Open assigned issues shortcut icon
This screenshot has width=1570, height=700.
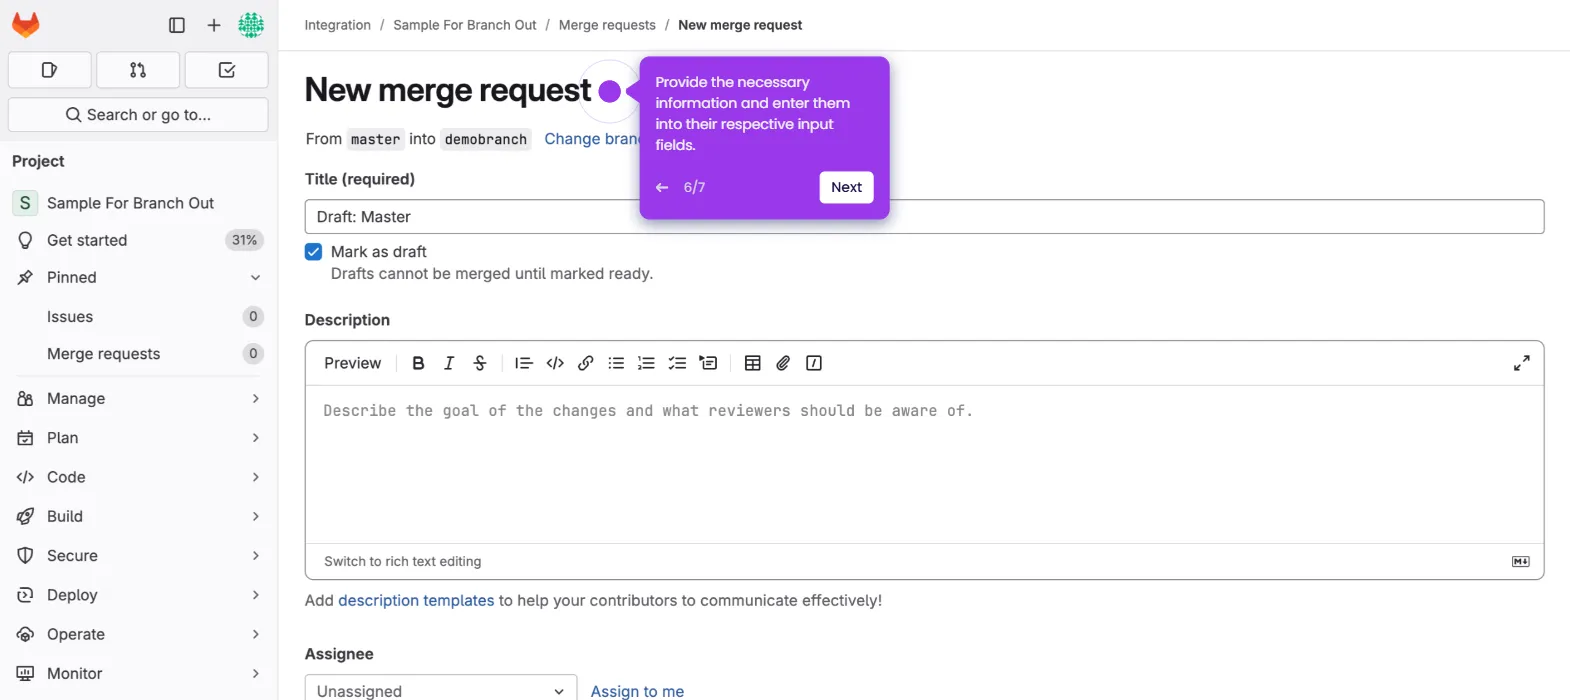[x=50, y=70]
